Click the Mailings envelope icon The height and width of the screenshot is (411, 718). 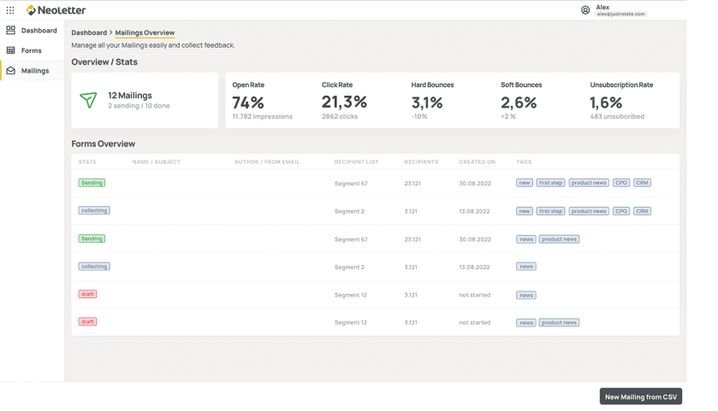click(11, 70)
